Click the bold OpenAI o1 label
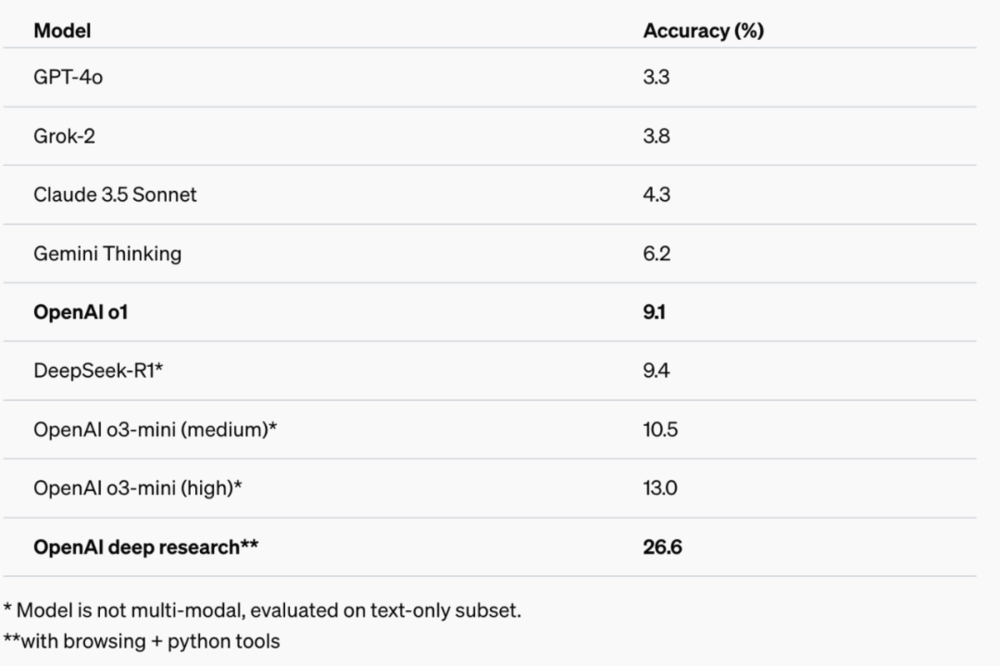Viewport: 1000px width, 666px height. pyautogui.click(x=81, y=312)
